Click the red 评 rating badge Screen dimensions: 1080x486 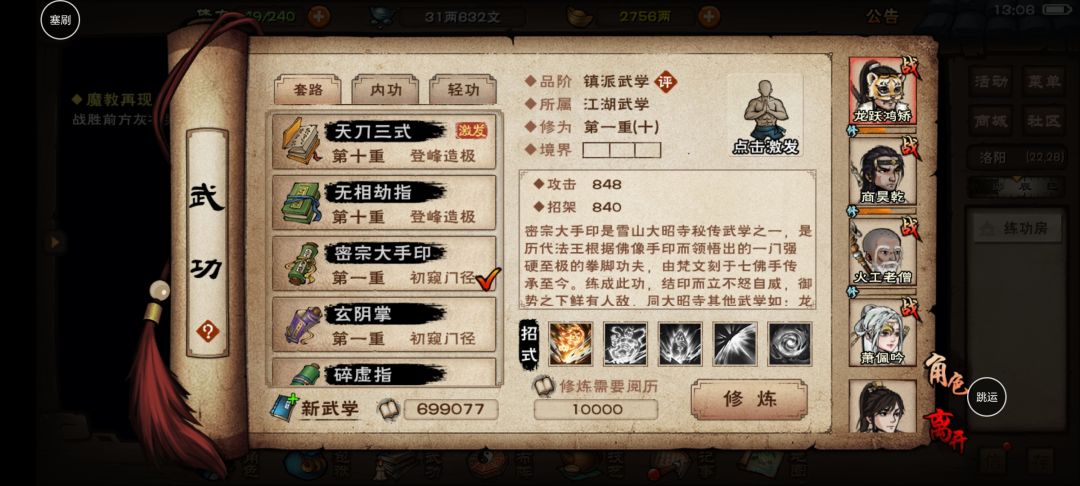pos(665,82)
